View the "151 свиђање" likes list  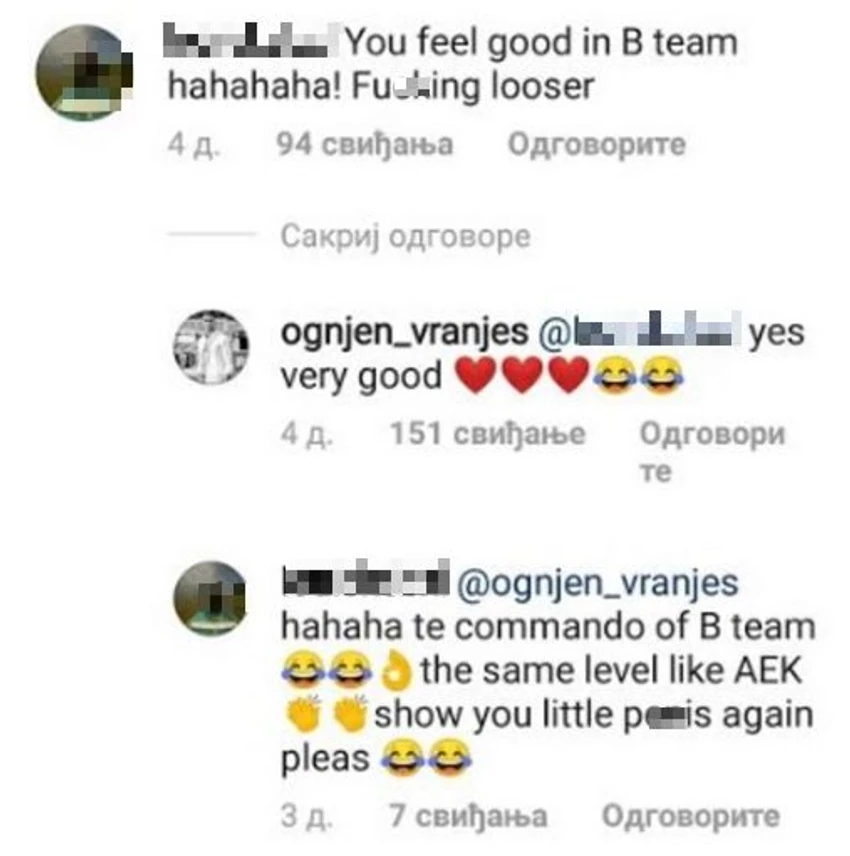(488, 434)
